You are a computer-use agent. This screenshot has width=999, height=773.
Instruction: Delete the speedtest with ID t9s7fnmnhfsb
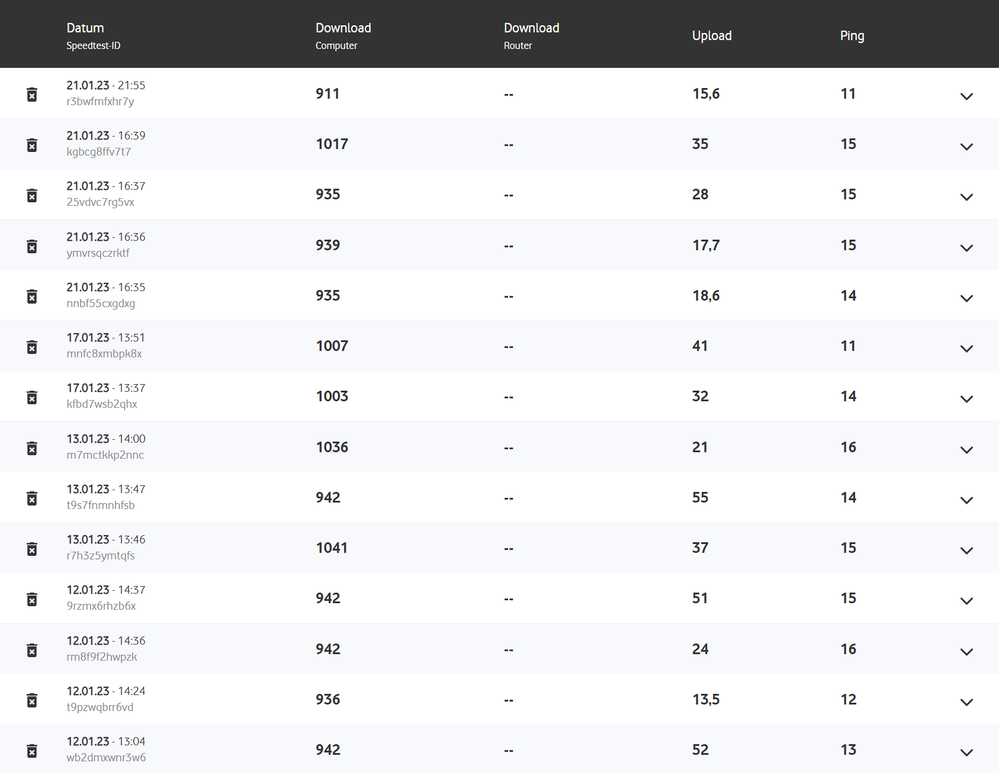pos(32,498)
